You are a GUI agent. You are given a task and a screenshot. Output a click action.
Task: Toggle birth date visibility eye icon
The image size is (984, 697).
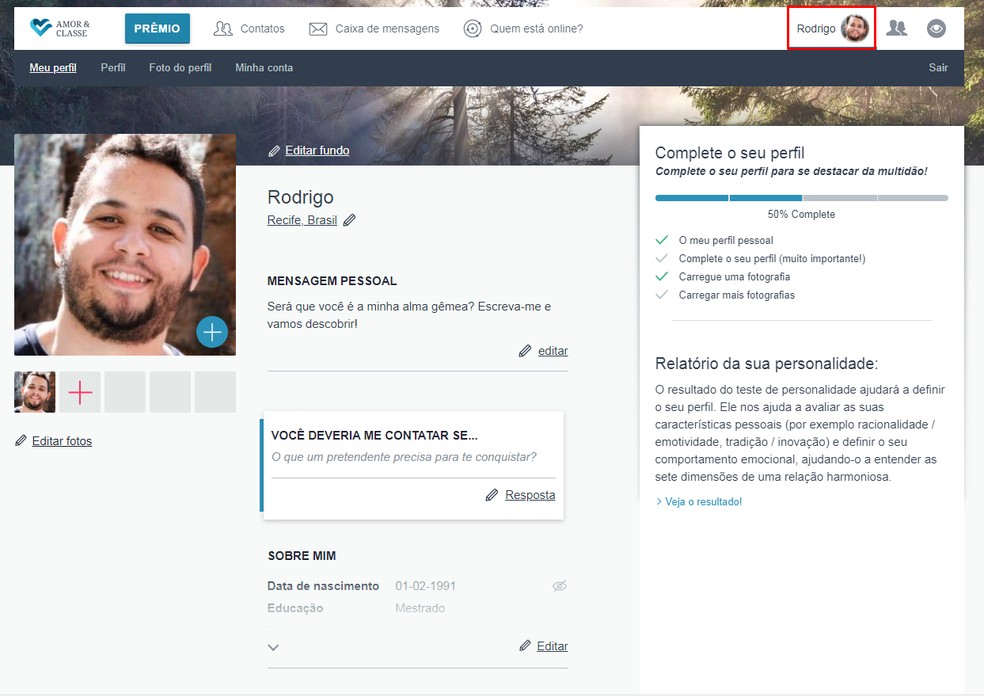[560, 586]
